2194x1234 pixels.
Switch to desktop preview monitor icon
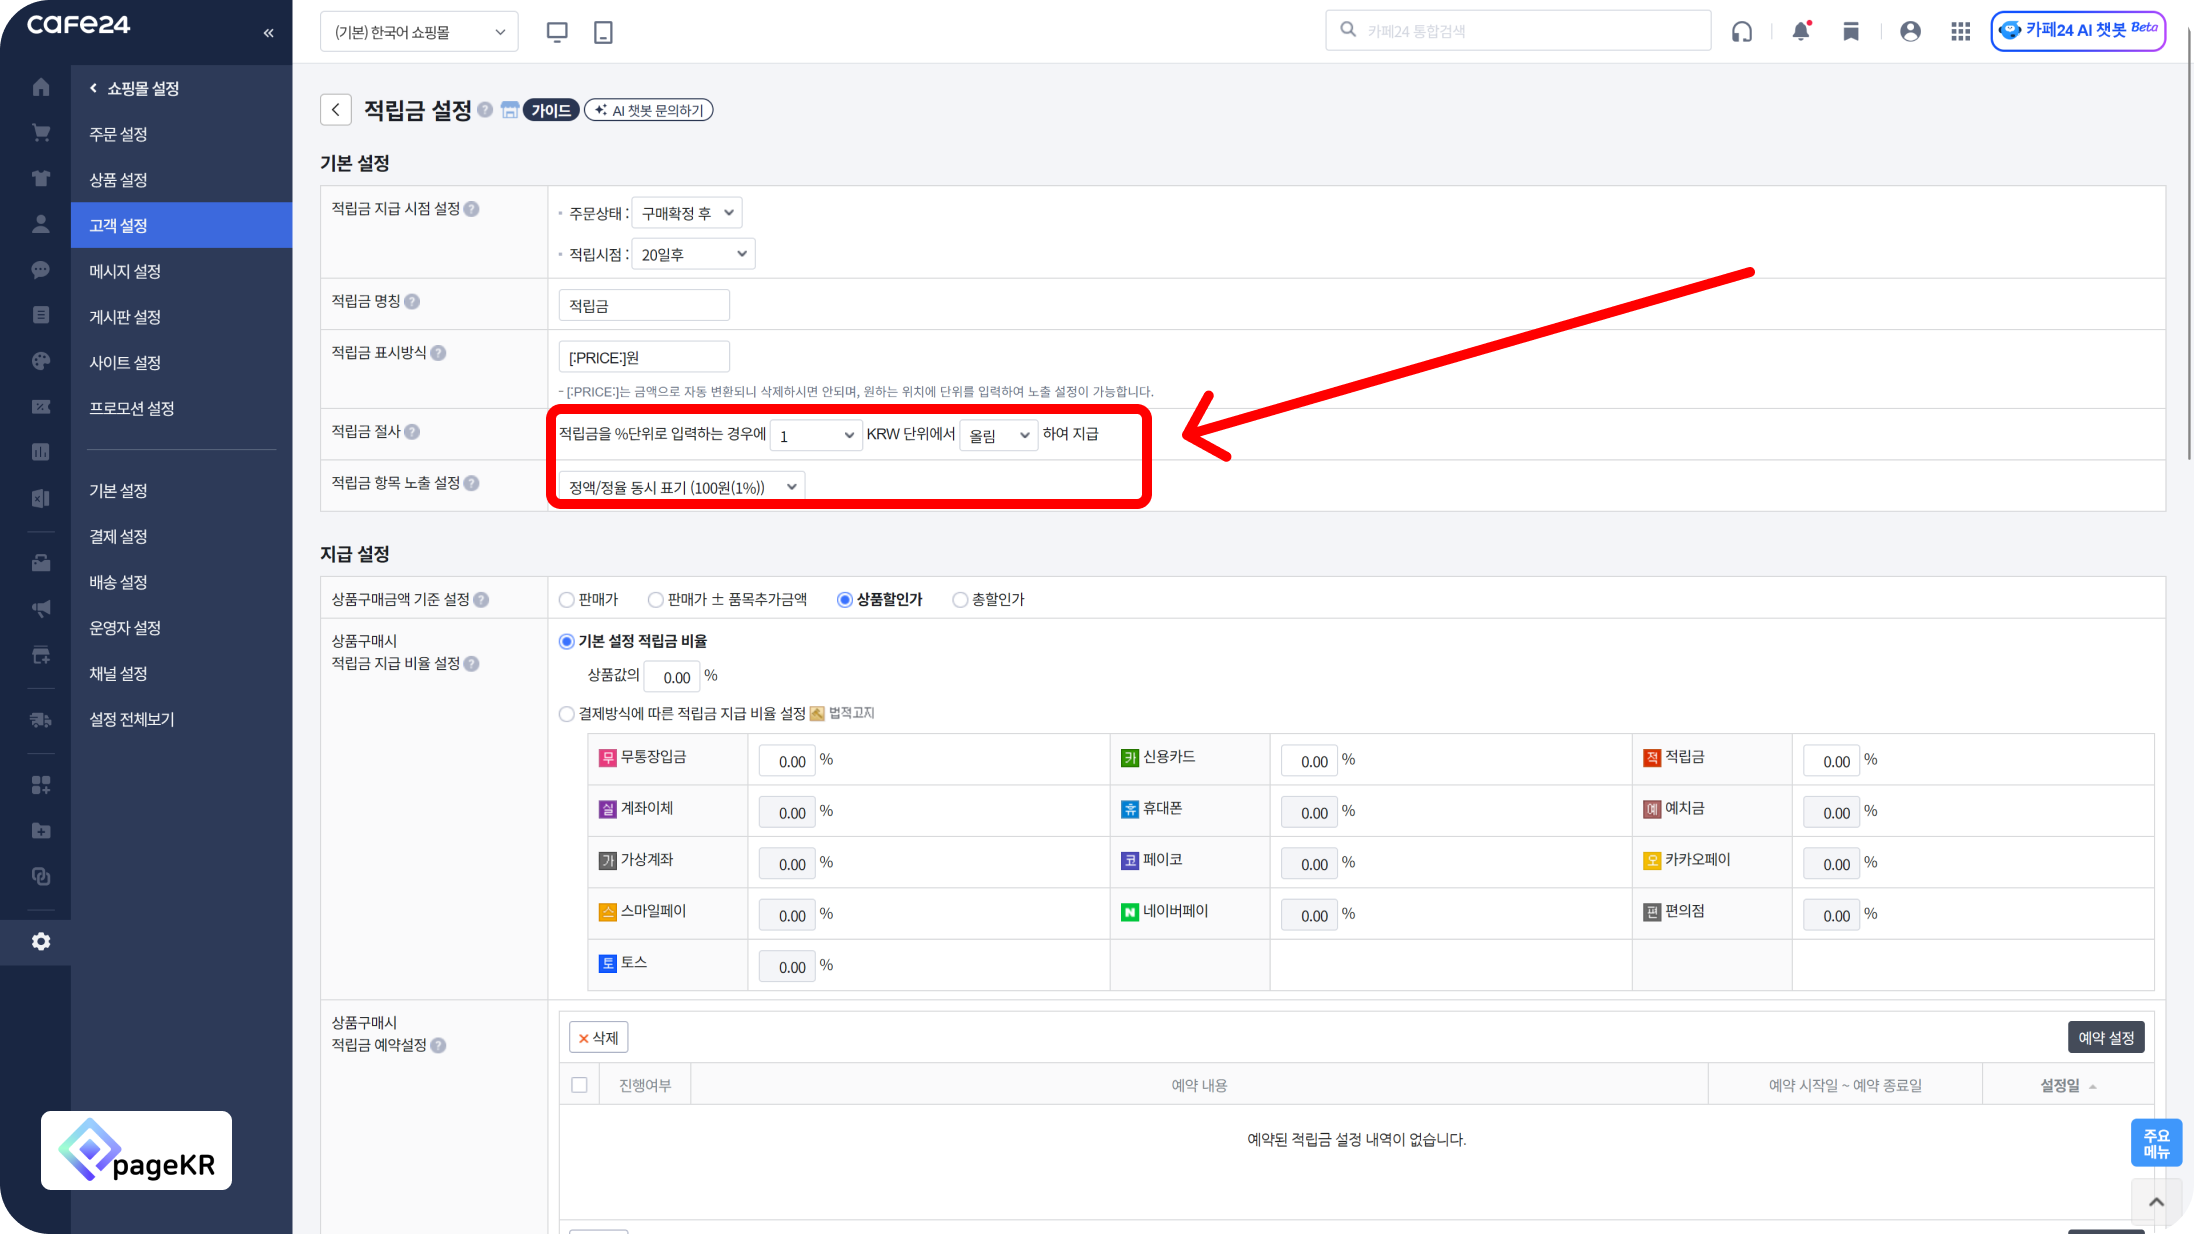(557, 32)
